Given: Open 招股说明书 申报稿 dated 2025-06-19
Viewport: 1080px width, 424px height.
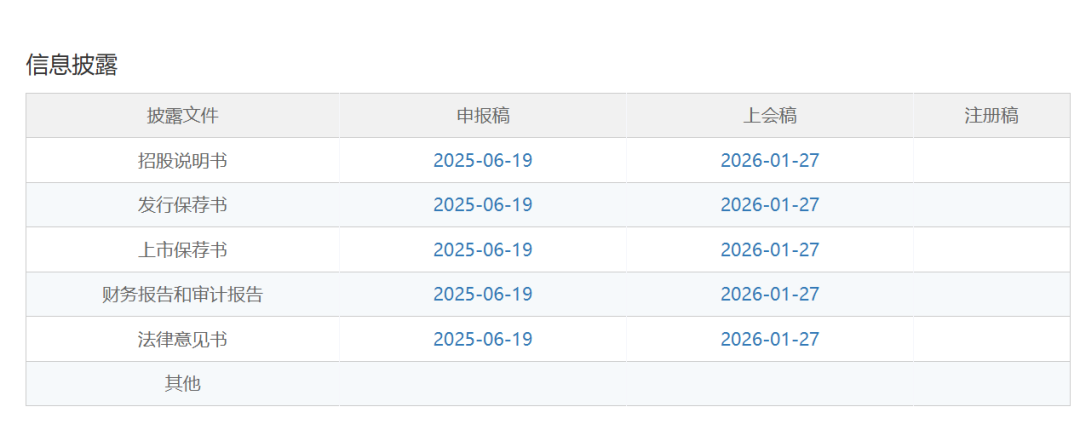Looking at the screenshot, I should coord(483,160).
